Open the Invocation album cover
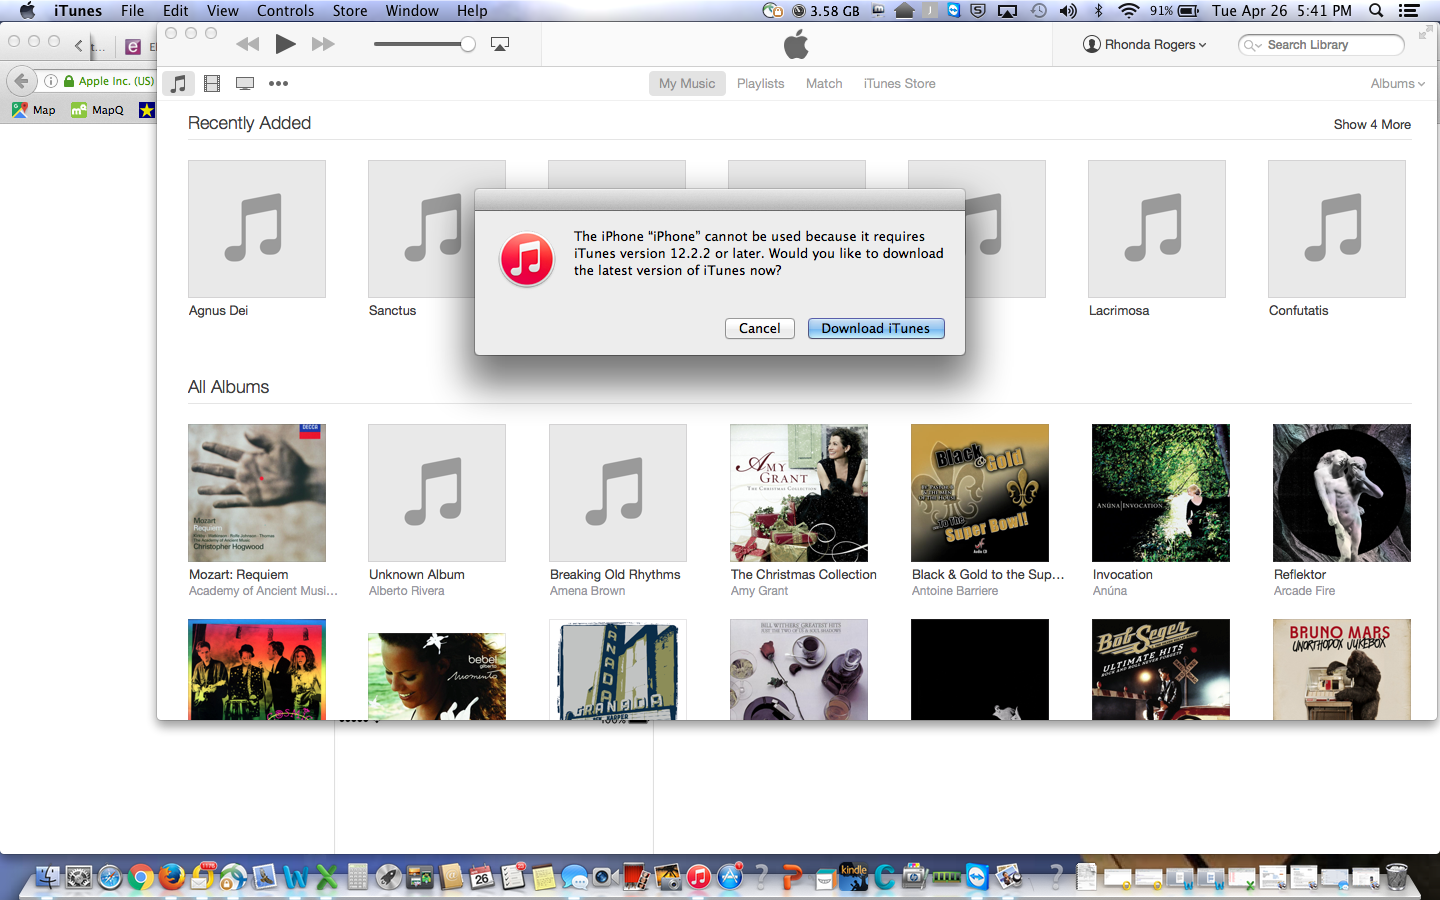Screen dimensions: 1440x900 coord(1161,493)
